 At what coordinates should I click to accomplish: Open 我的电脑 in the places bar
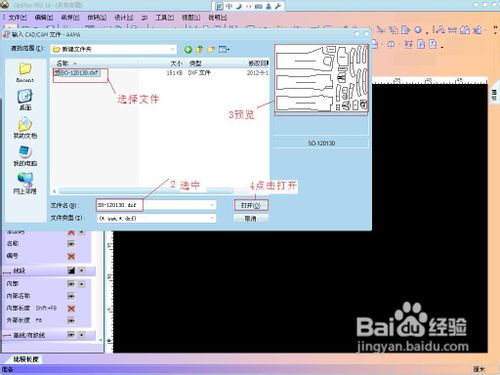(x=25, y=156)
